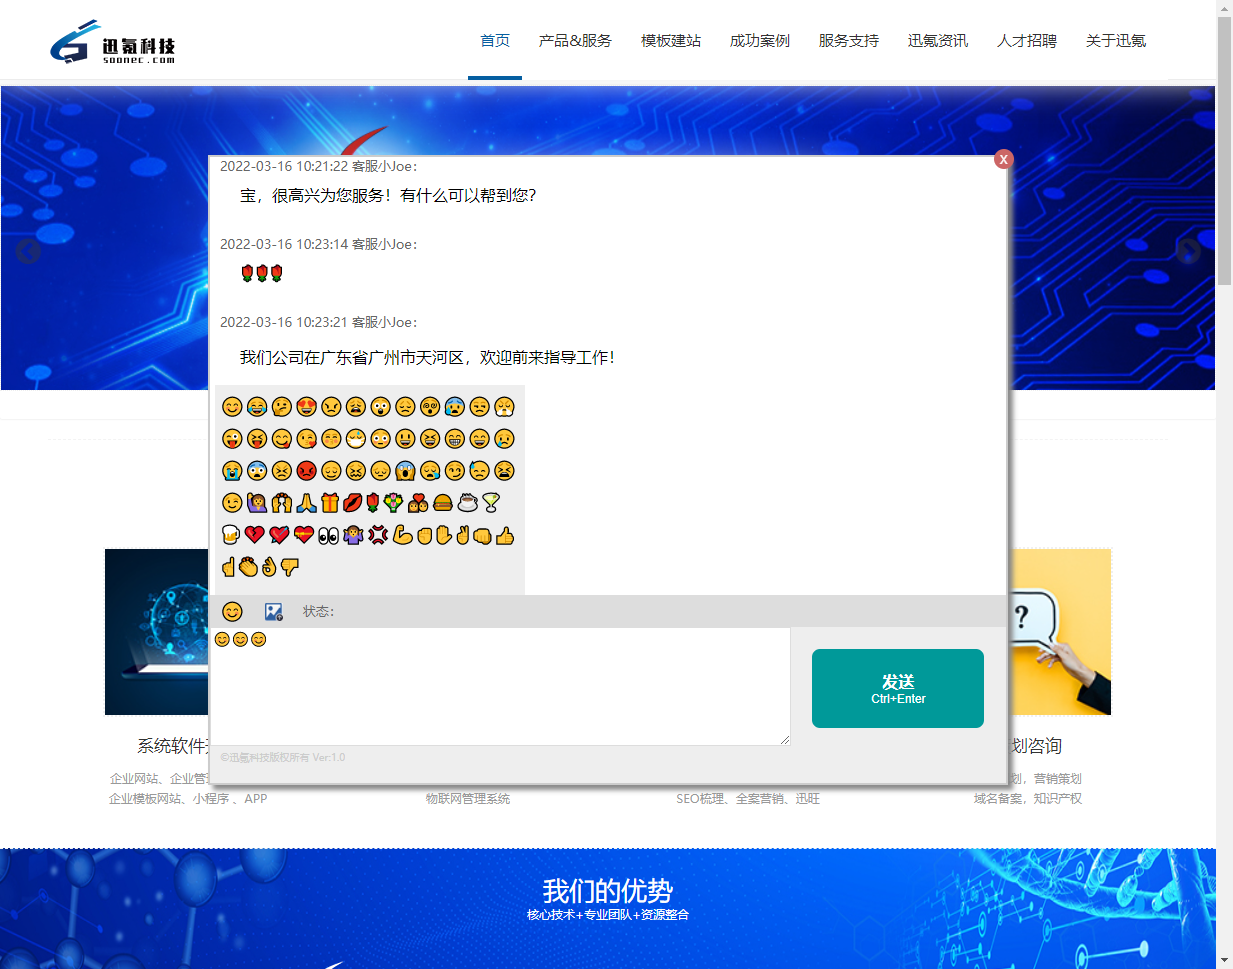Toggle the emoji picker from chat toolbar
This screenshot has height=969, width=1233.
point(232,611)
